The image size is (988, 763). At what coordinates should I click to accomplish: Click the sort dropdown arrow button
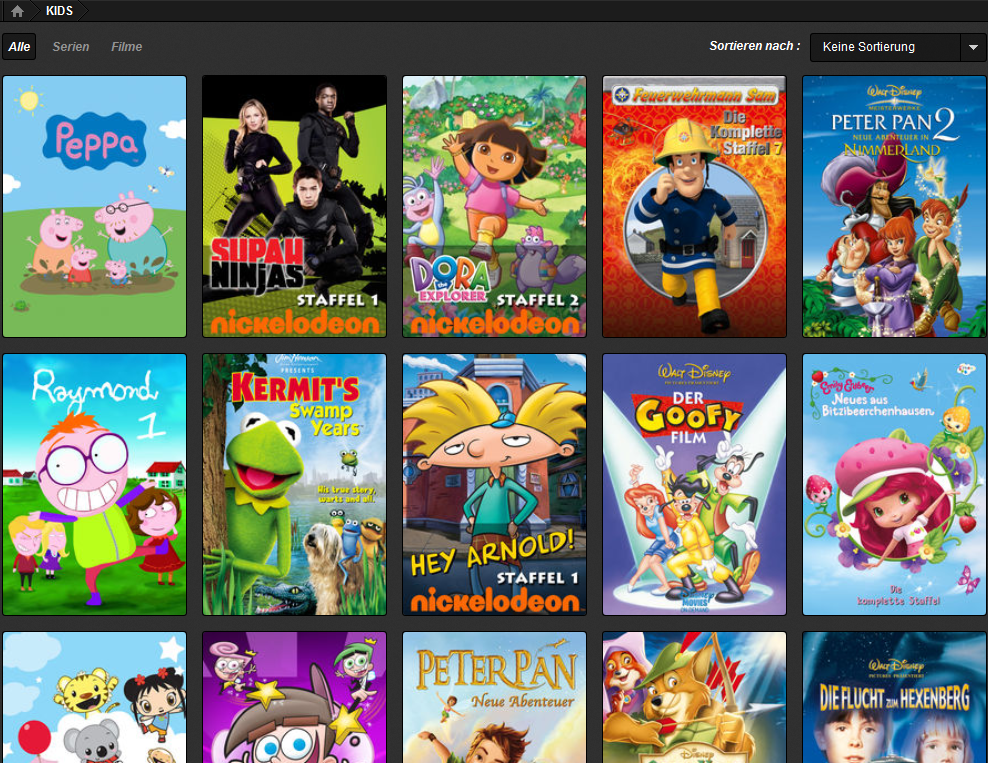coord(973,47)
